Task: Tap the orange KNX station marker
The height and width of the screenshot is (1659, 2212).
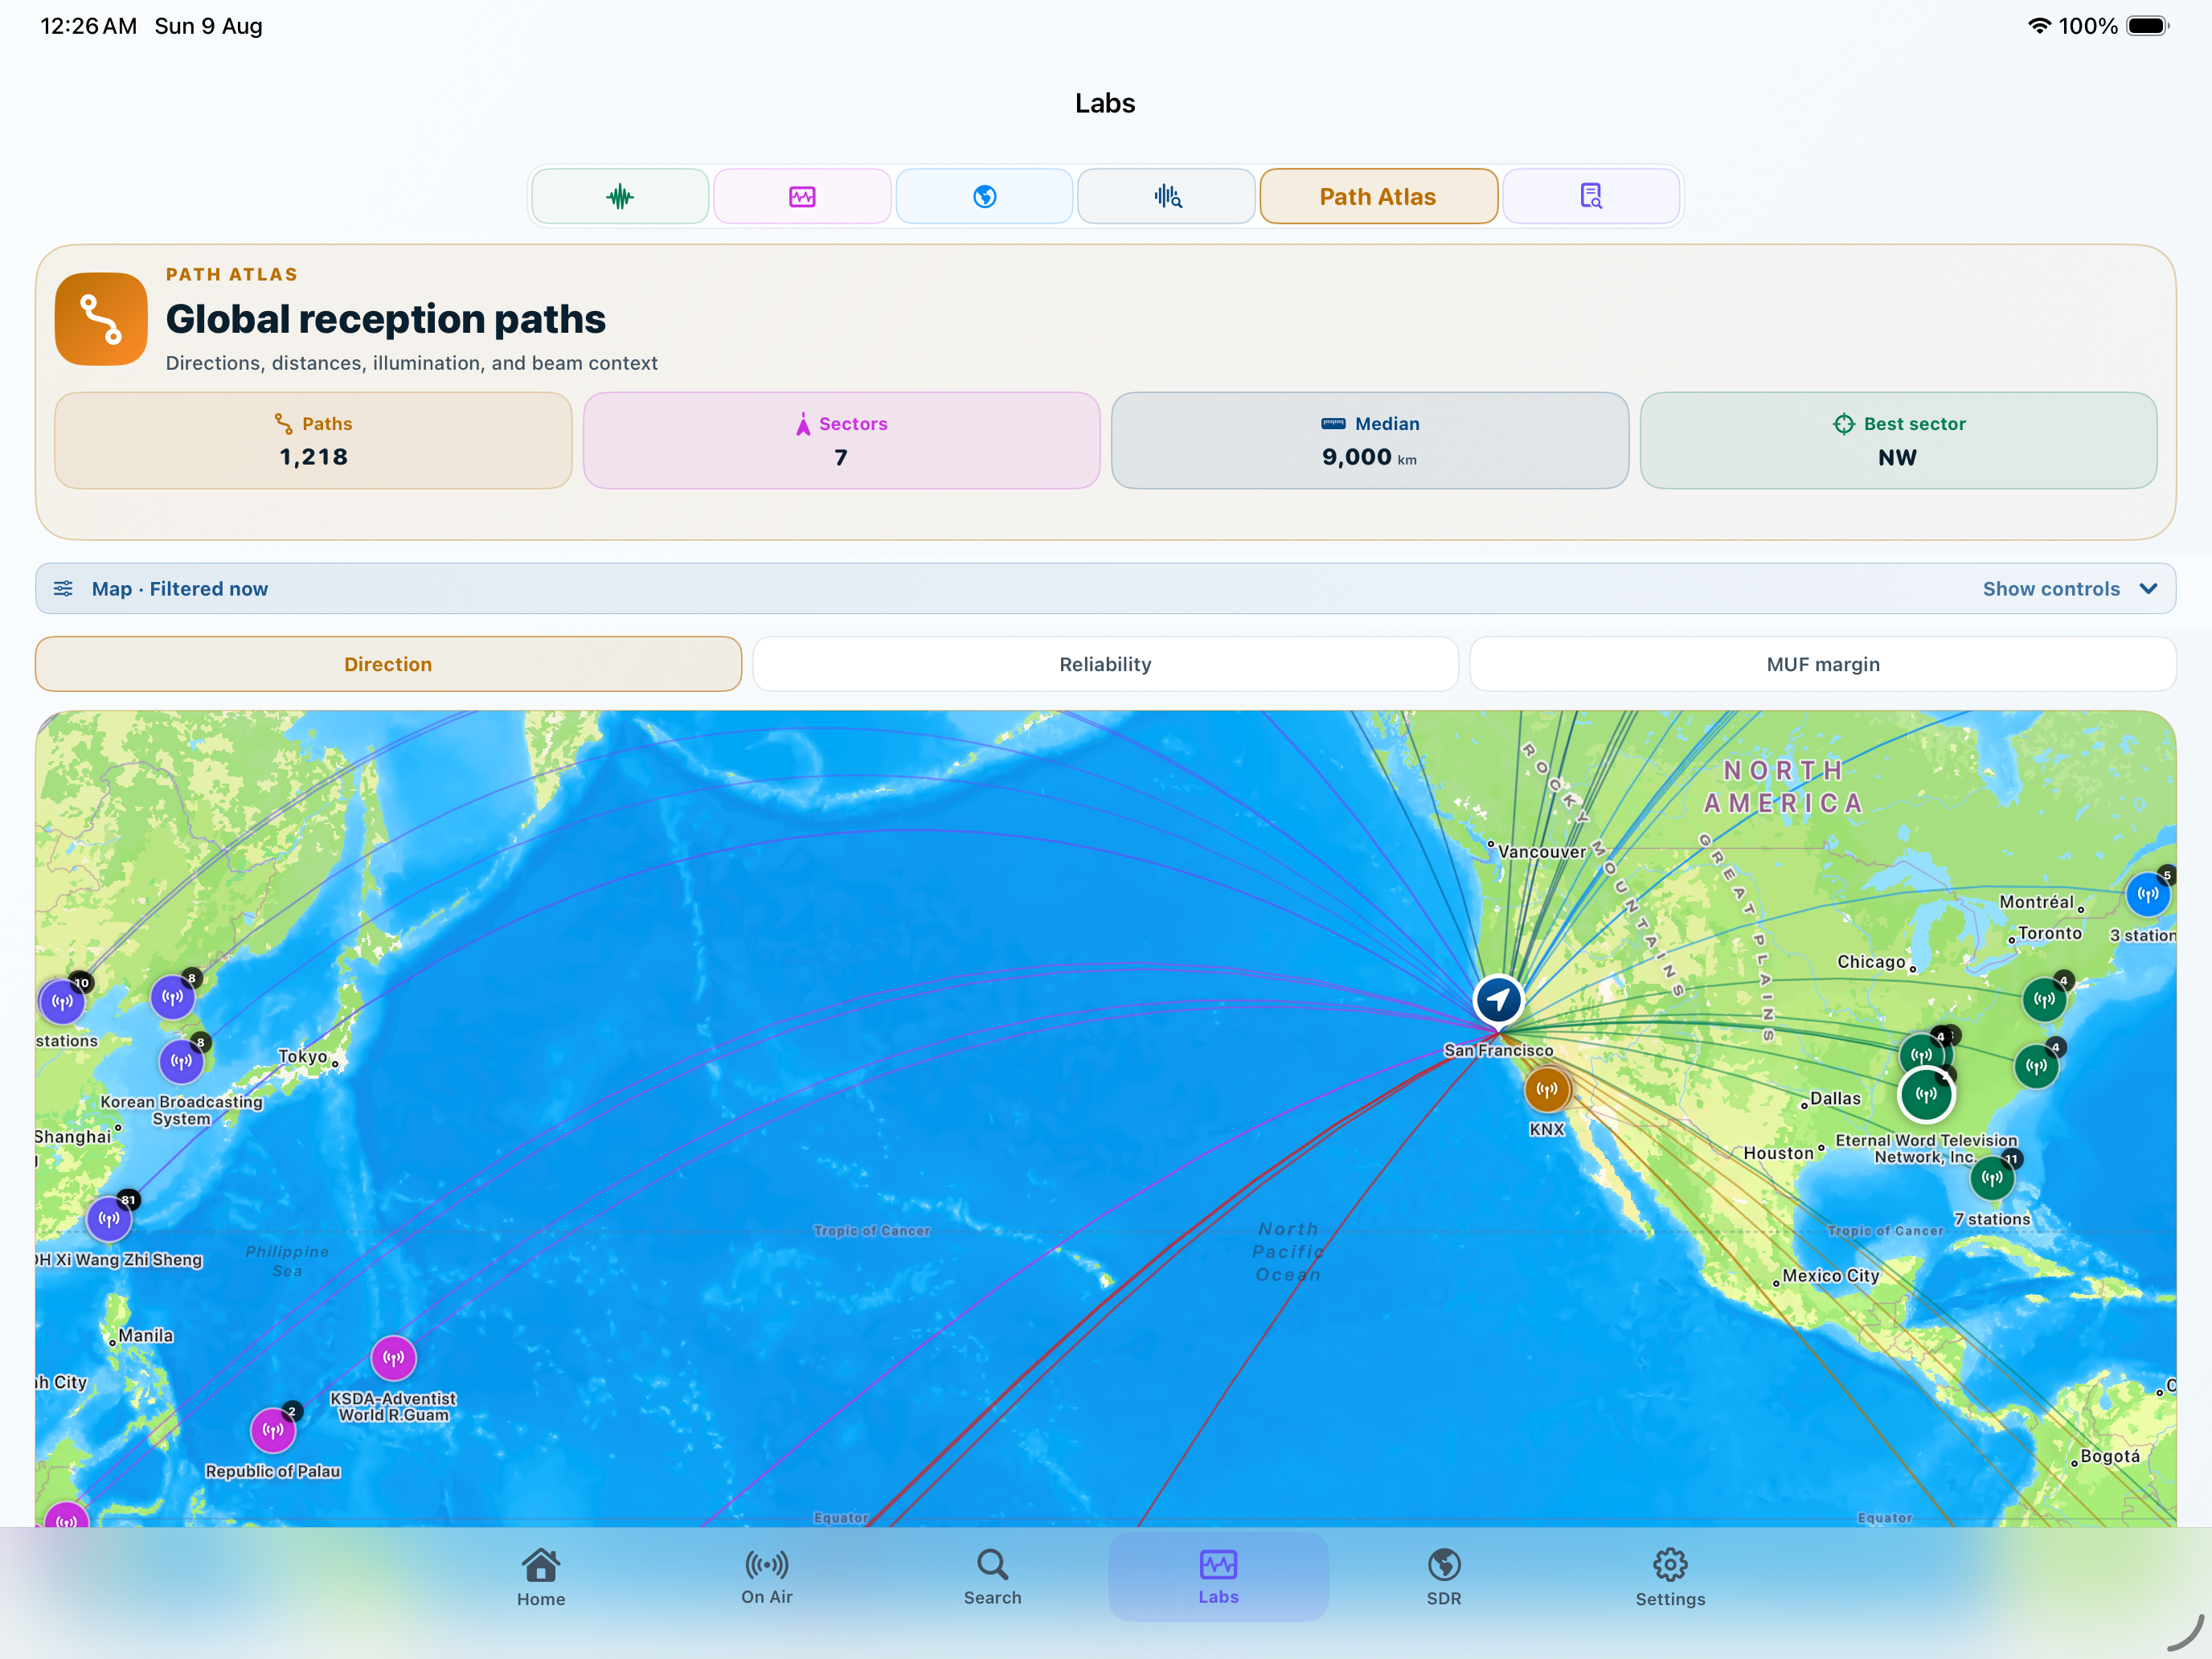Action: tap(1547, 1090)
